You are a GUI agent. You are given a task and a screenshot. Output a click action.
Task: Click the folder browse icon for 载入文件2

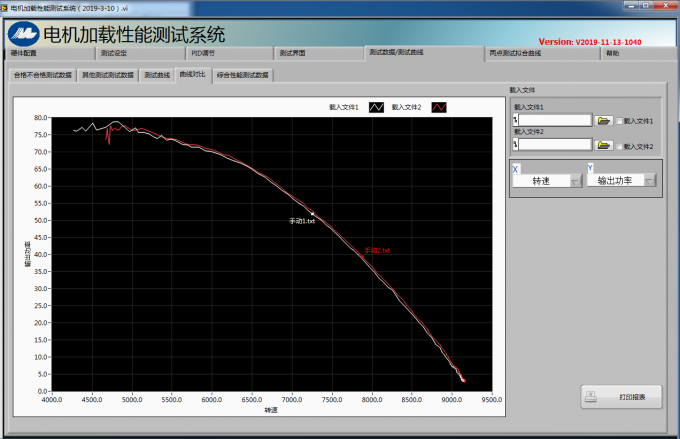coord(604,146)
